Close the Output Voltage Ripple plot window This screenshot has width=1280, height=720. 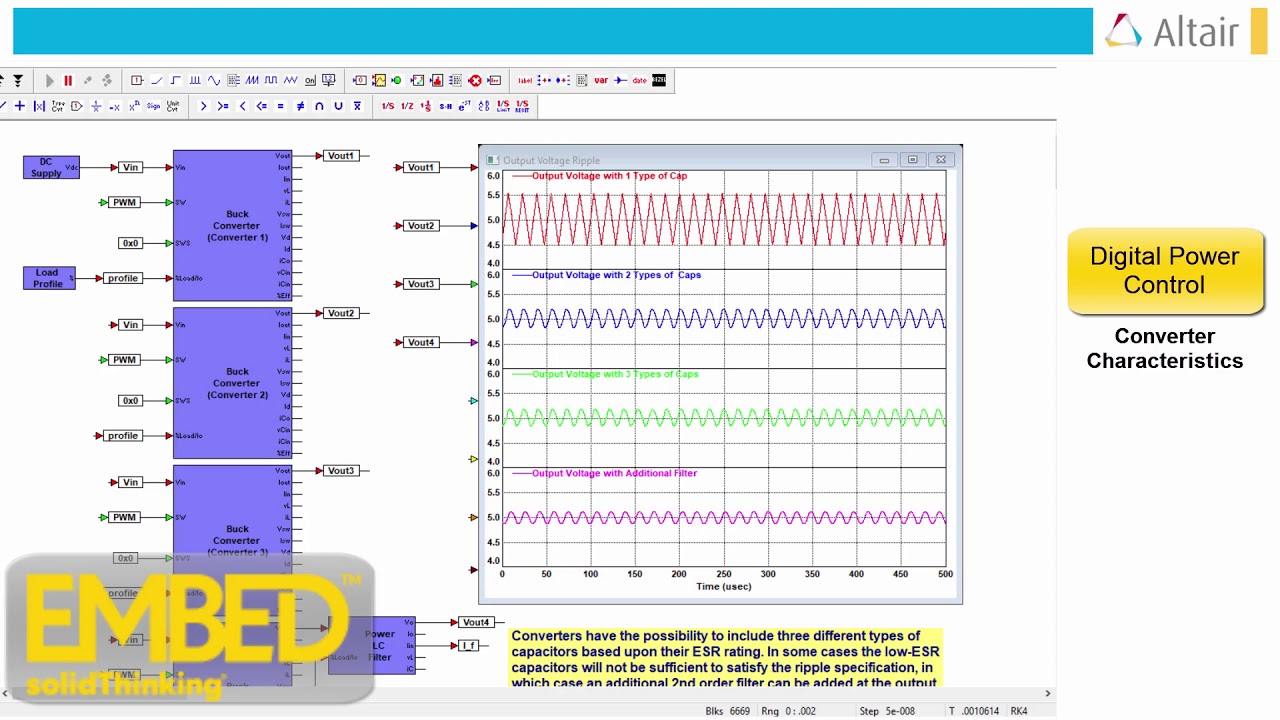tap(941, 160)
